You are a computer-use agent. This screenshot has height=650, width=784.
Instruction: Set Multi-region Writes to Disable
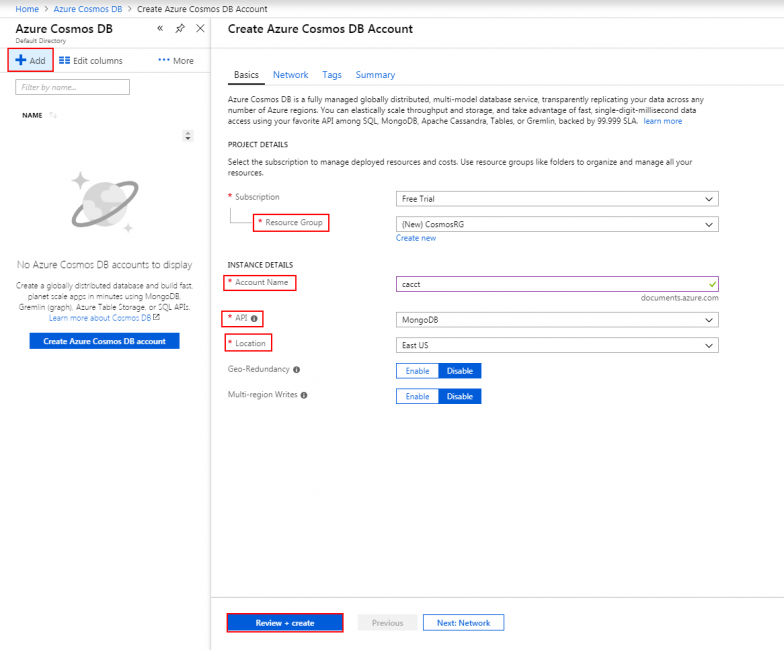[460, 396]
